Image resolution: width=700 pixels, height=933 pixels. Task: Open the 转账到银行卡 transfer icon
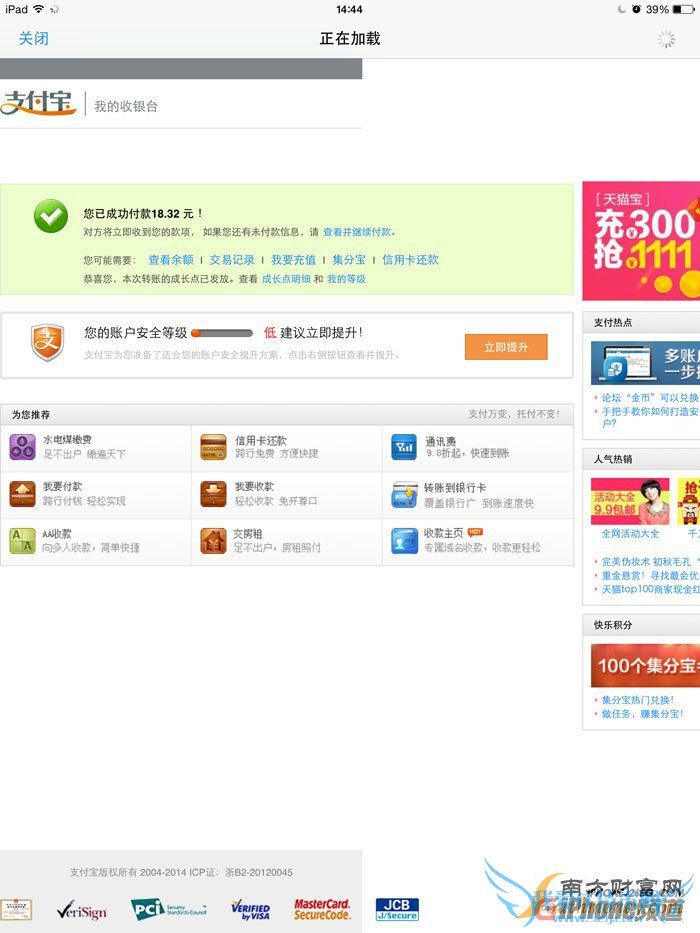[404, 494]
